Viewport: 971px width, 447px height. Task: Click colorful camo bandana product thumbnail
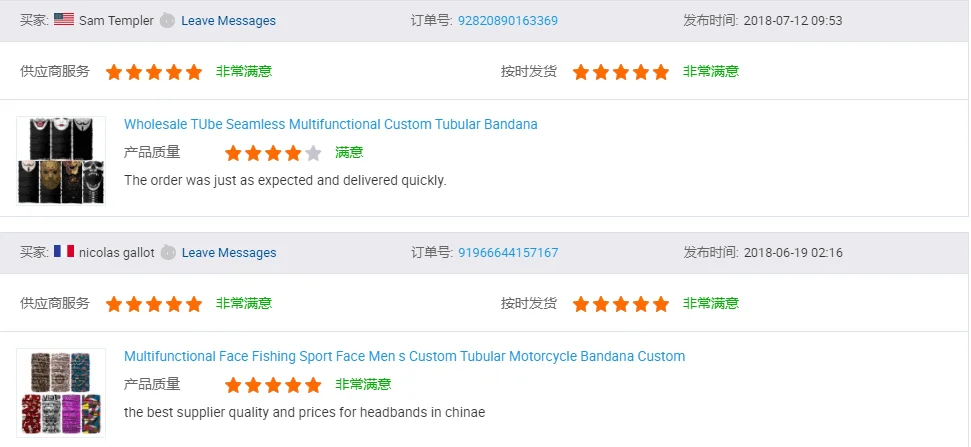(61, 392)
